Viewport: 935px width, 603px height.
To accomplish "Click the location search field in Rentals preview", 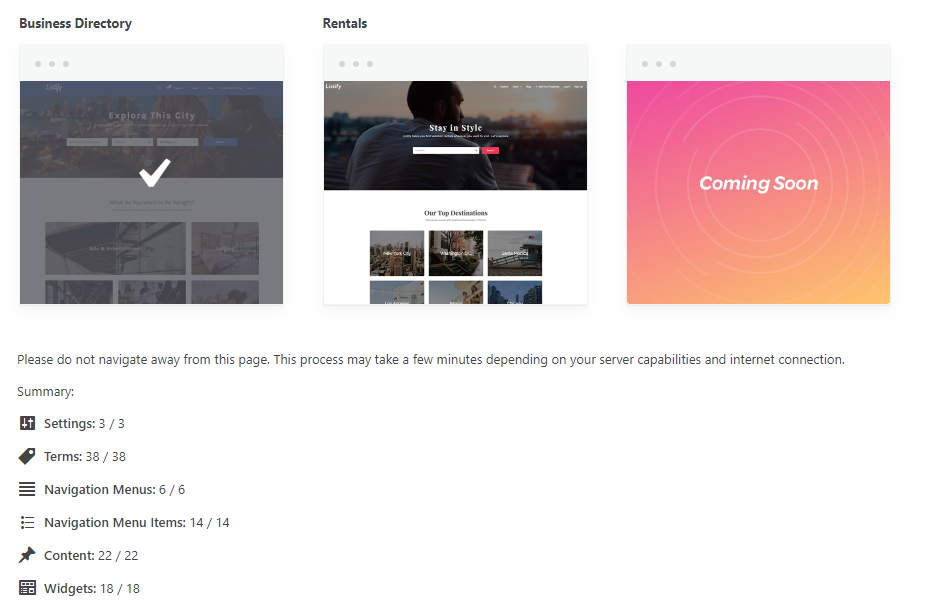I will (x=445, y=150).
